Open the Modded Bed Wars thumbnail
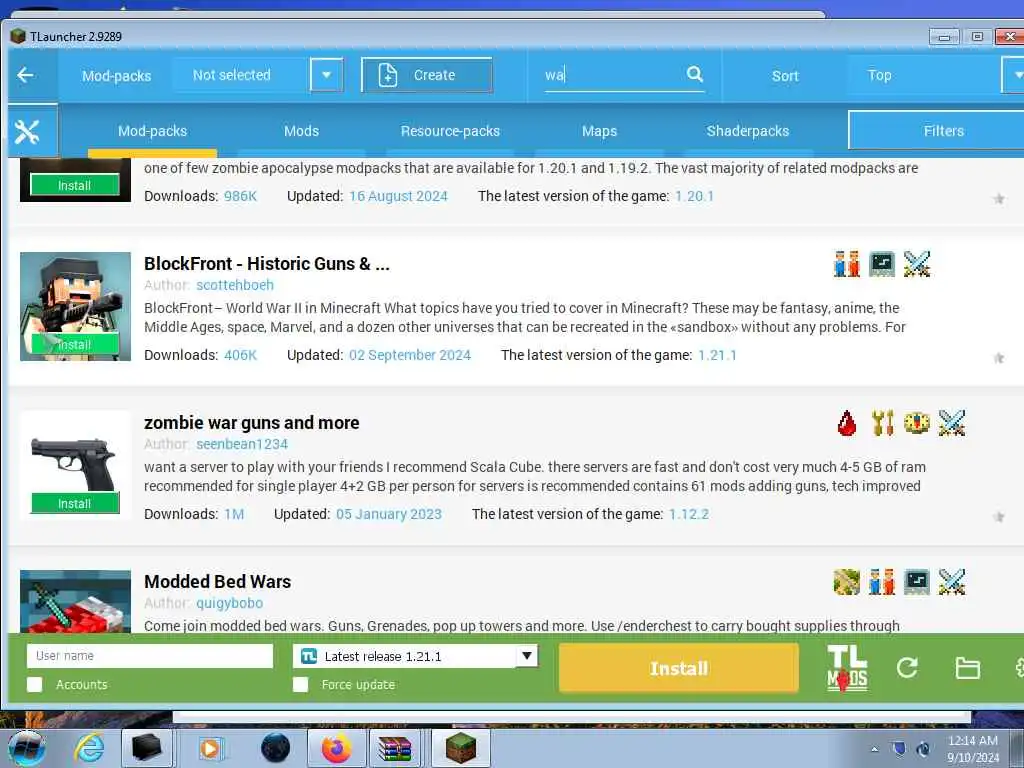1024x768 pixels. point(75,601)
